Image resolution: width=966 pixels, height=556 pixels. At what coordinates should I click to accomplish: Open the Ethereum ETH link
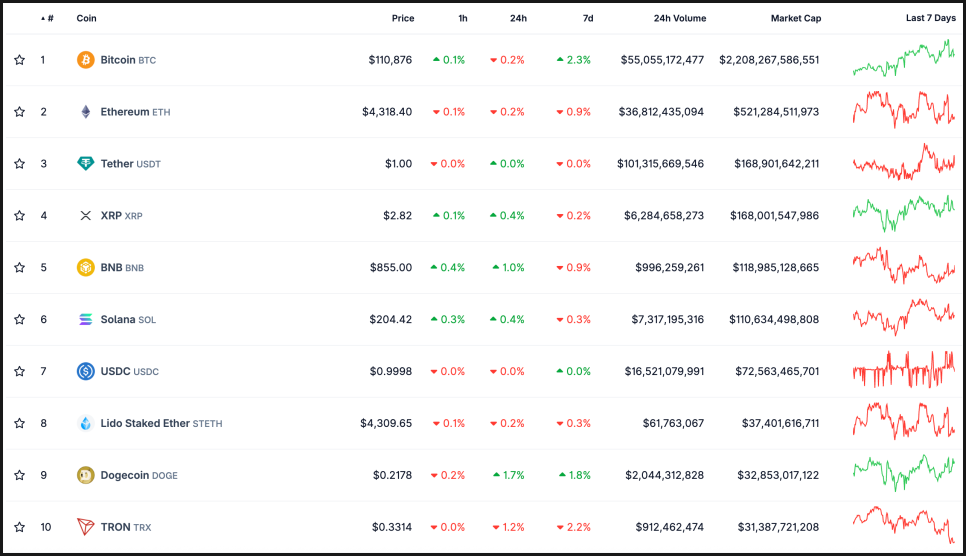[x=136, y=112]
